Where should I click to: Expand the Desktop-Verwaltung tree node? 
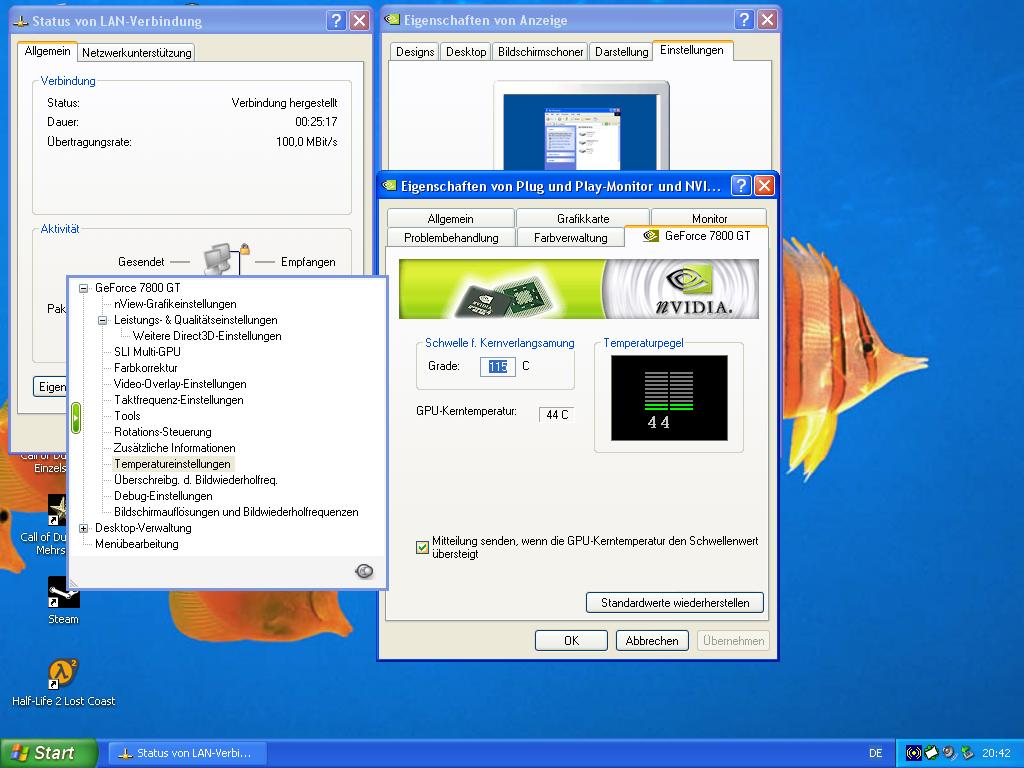(x=84, y=528)
